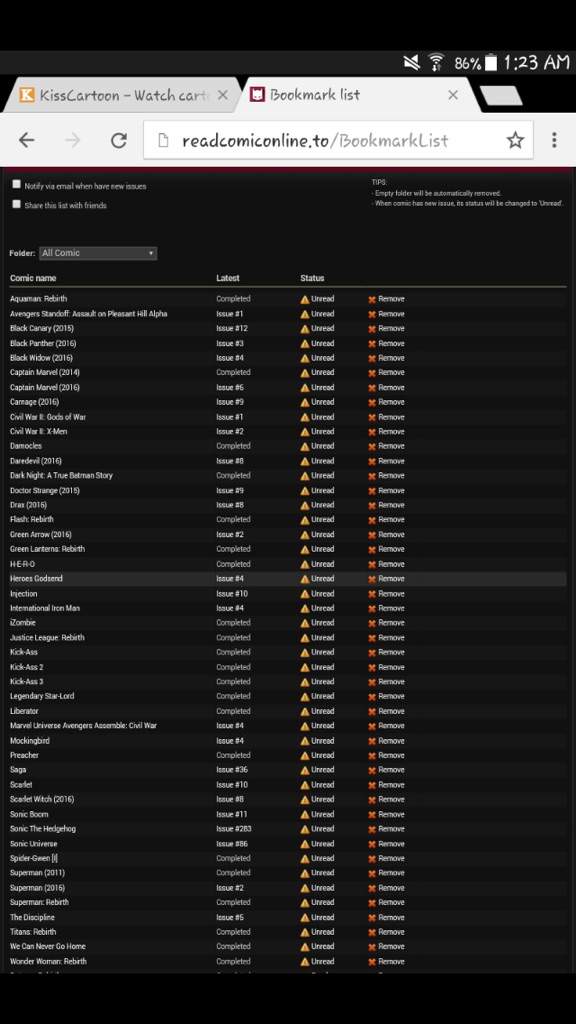Open Avengers Standoff: Assault on Pleasant Hill Alpha
Viewport: 576px width, 1024px height.
pyautogui.click(x=89, y=314)
